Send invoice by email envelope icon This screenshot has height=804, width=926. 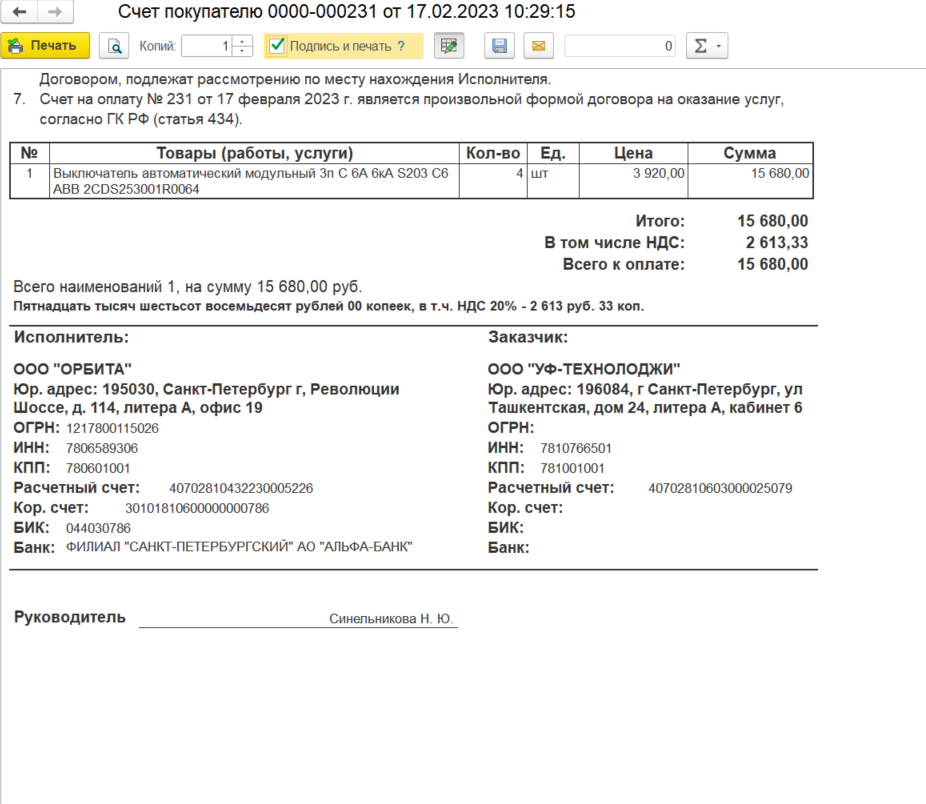[538, 46]
